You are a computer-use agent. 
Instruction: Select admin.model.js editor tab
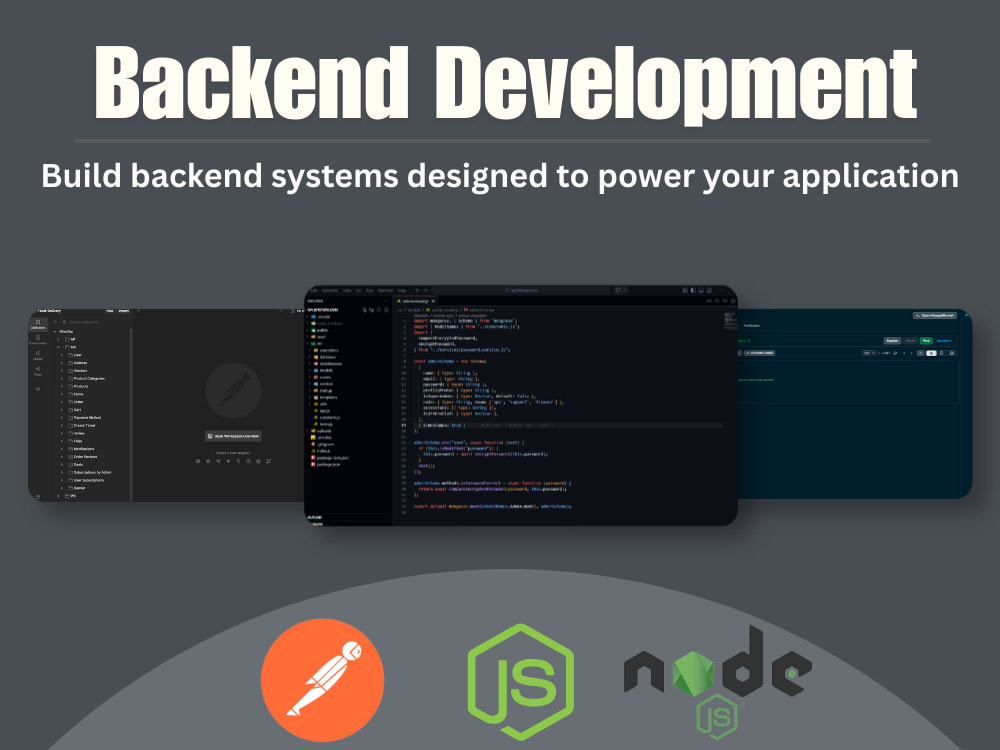click(416, 301)
